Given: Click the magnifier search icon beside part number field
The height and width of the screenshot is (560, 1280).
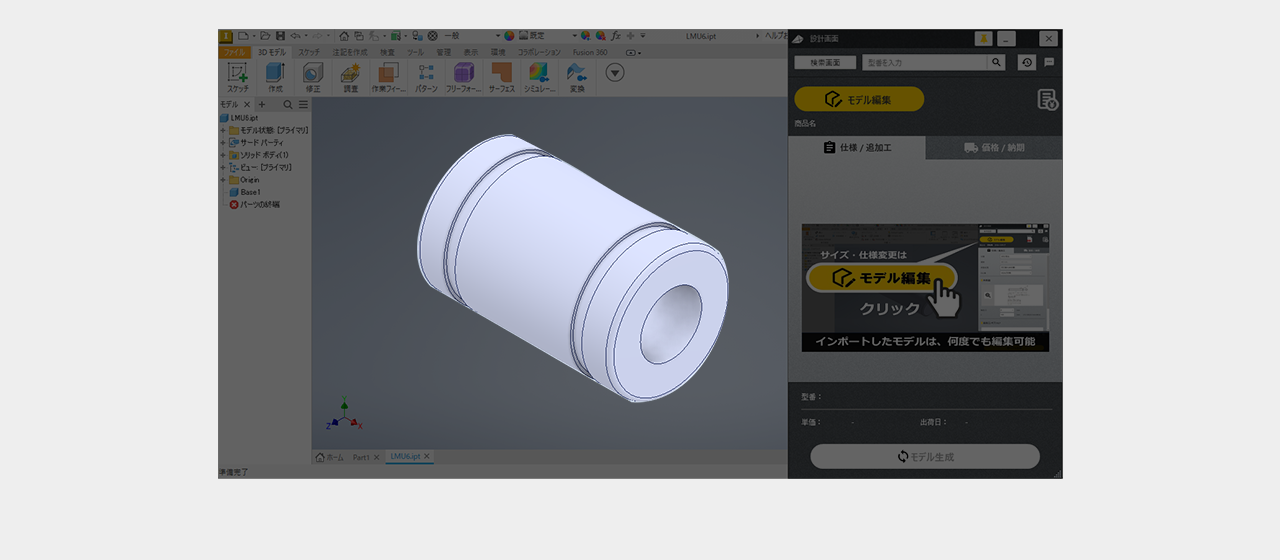Looking at the screenshot, I should [x=996, y=62].
